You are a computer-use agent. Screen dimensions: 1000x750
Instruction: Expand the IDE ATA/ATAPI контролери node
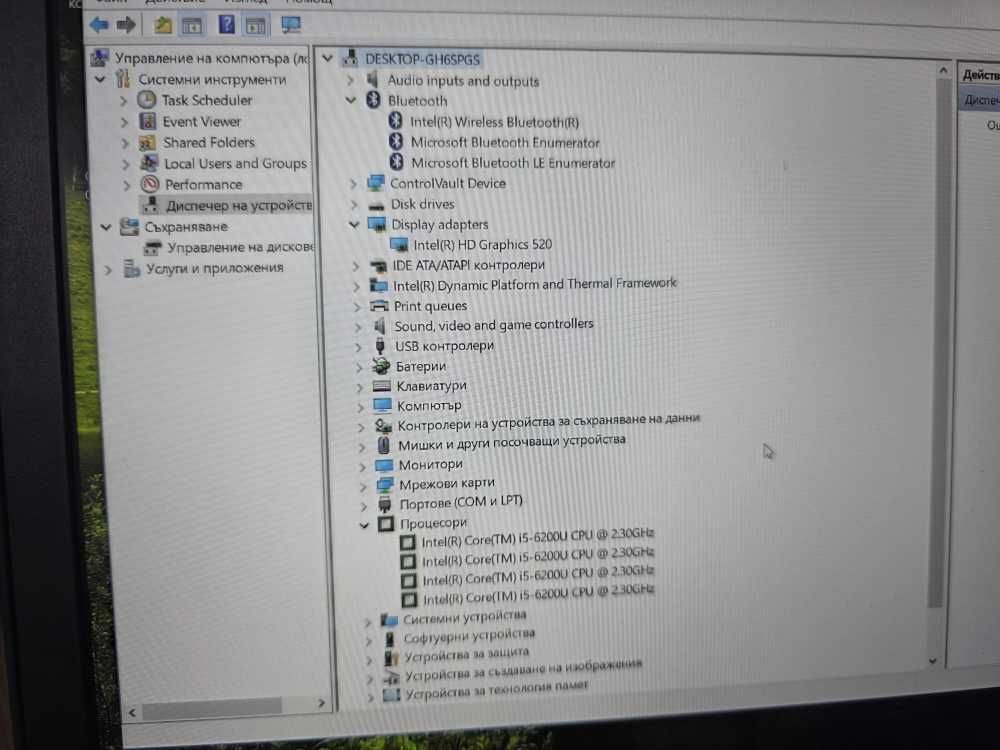356,265
